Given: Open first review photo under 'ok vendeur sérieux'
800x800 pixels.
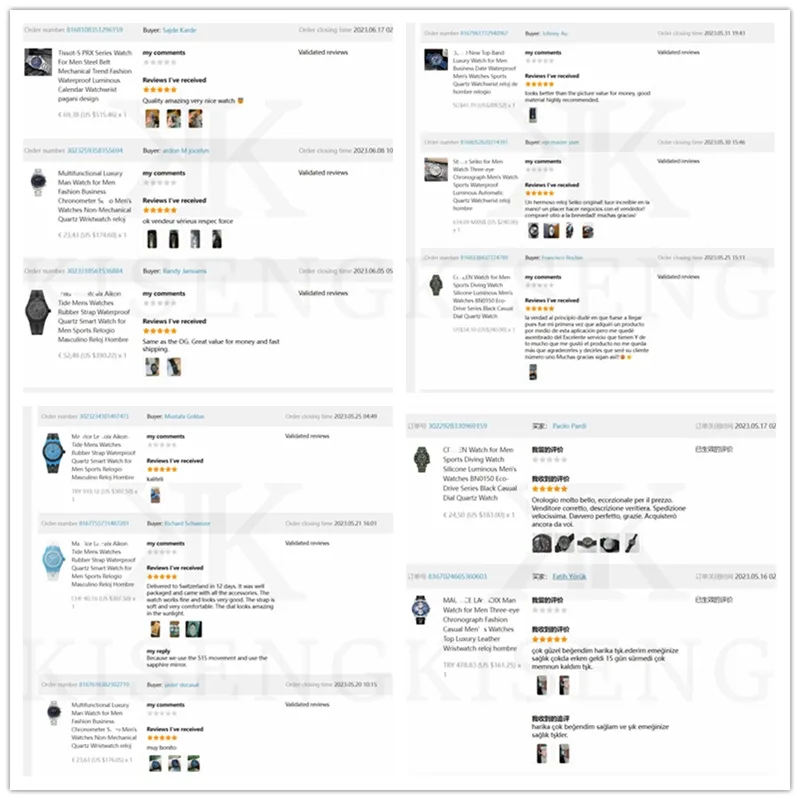Looking at the screenshot, I should 152,239.
